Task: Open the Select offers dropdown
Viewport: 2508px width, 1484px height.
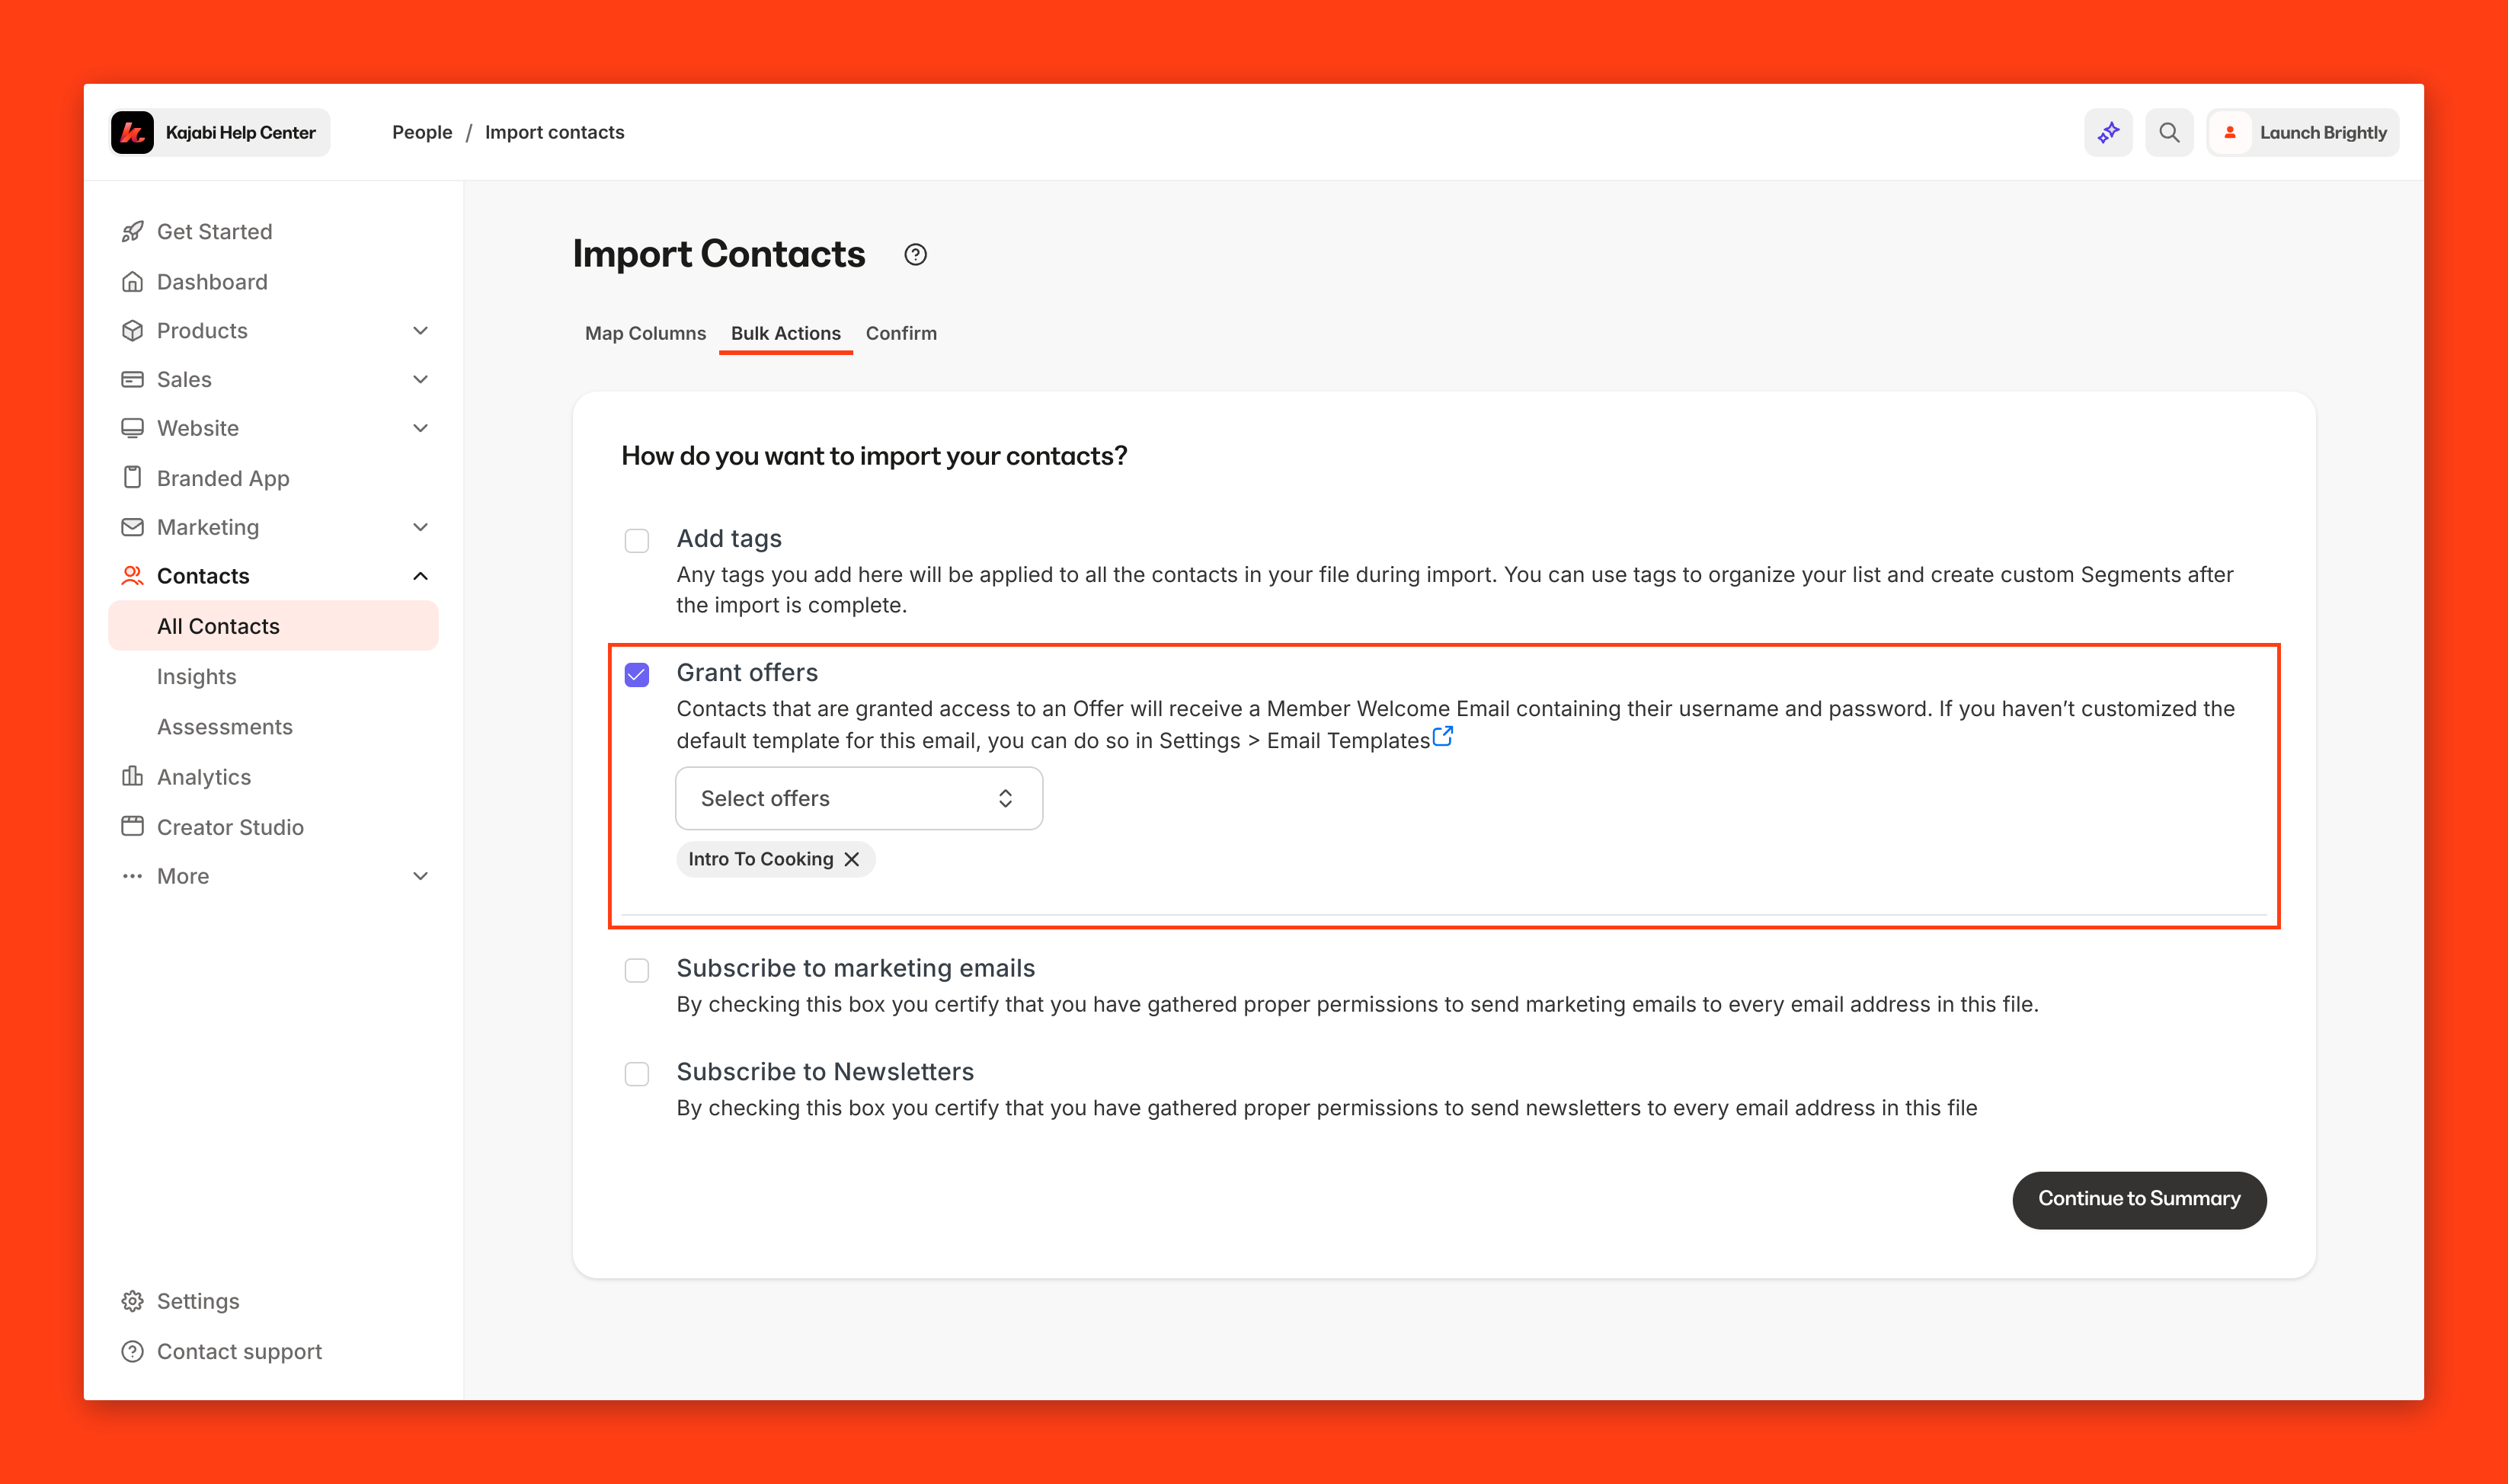Action: (x=859, y=798)
